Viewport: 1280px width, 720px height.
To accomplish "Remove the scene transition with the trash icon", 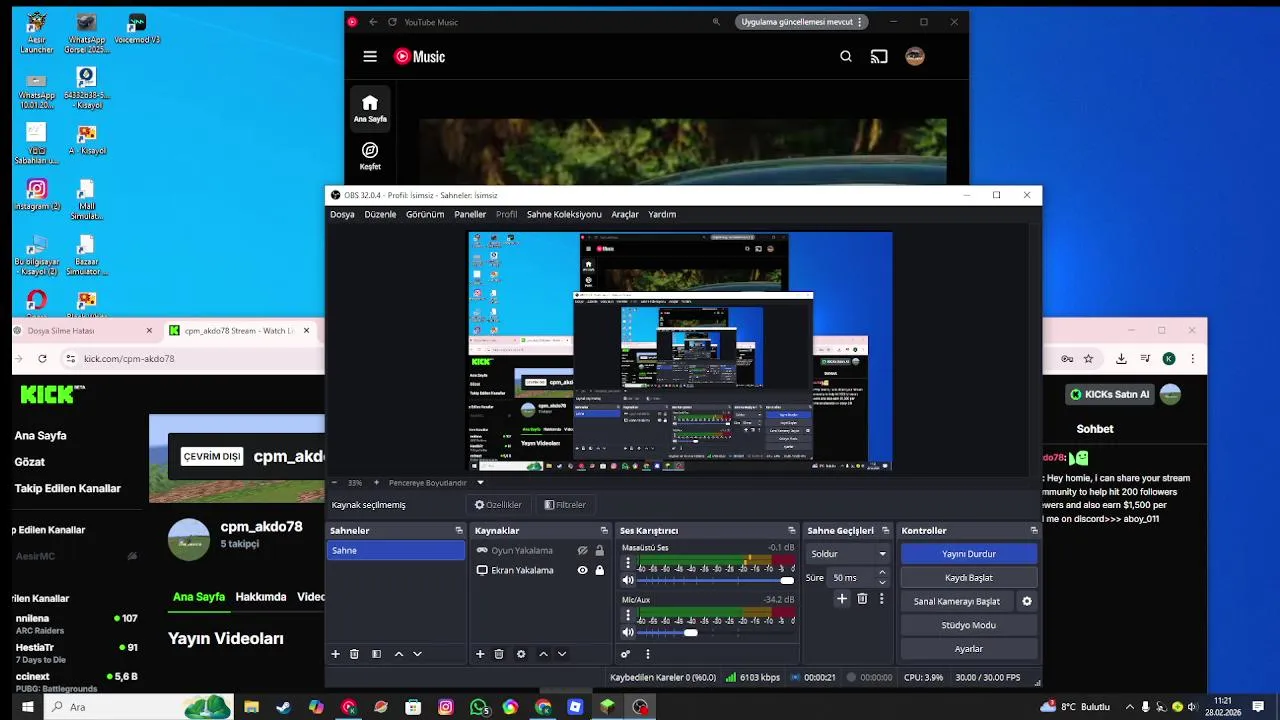I will point(862,599).
